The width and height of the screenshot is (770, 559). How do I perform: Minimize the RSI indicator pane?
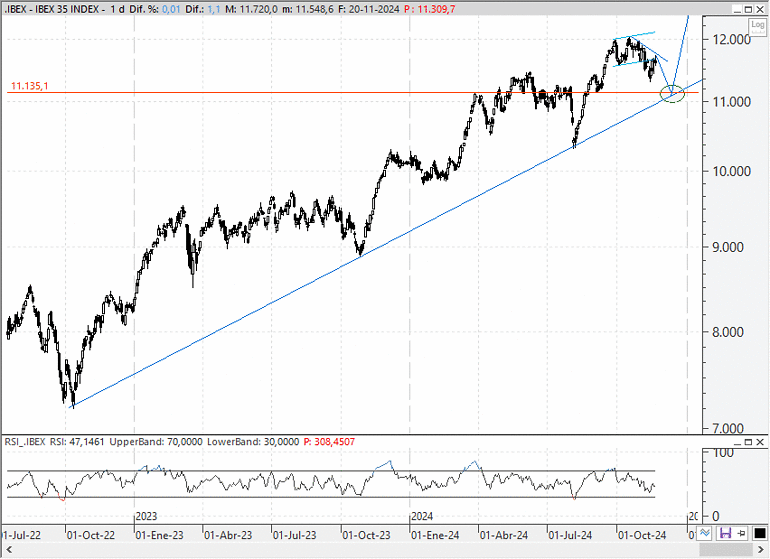pos(738,442)
